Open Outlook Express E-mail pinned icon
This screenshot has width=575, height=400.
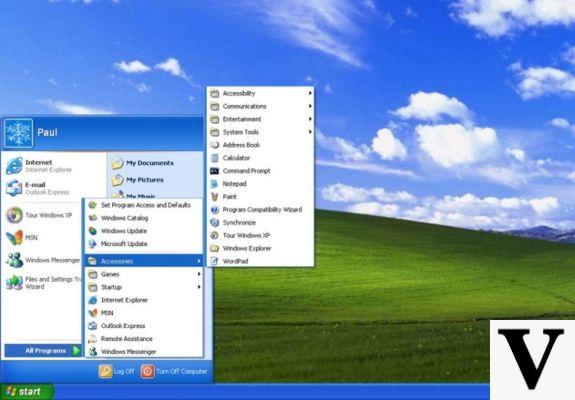[x=14, y=188]
